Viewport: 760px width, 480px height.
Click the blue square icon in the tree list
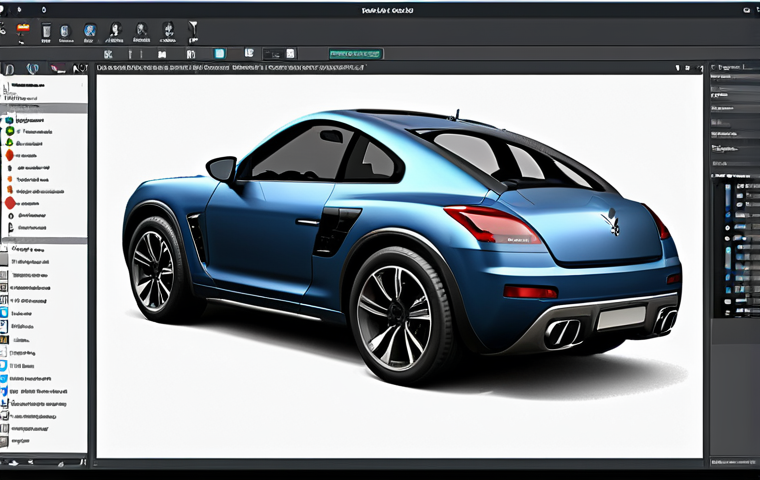pos(9,120)
